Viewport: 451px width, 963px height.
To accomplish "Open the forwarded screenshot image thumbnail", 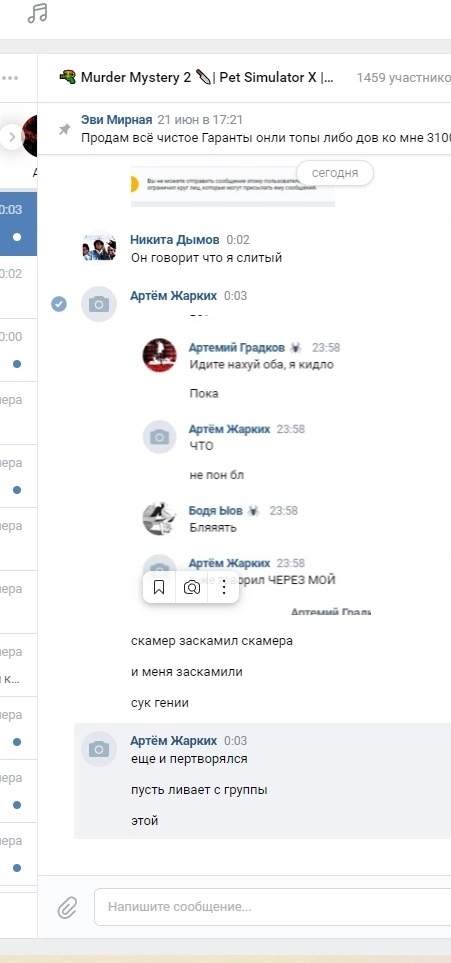I will coord(232,187).
